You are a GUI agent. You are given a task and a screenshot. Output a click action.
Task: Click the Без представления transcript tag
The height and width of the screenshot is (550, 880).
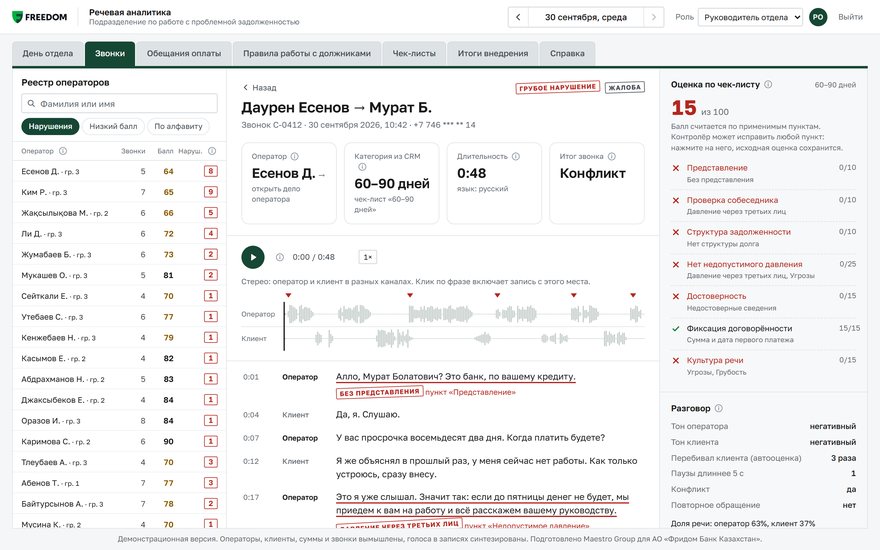click(x=379, y=392)
